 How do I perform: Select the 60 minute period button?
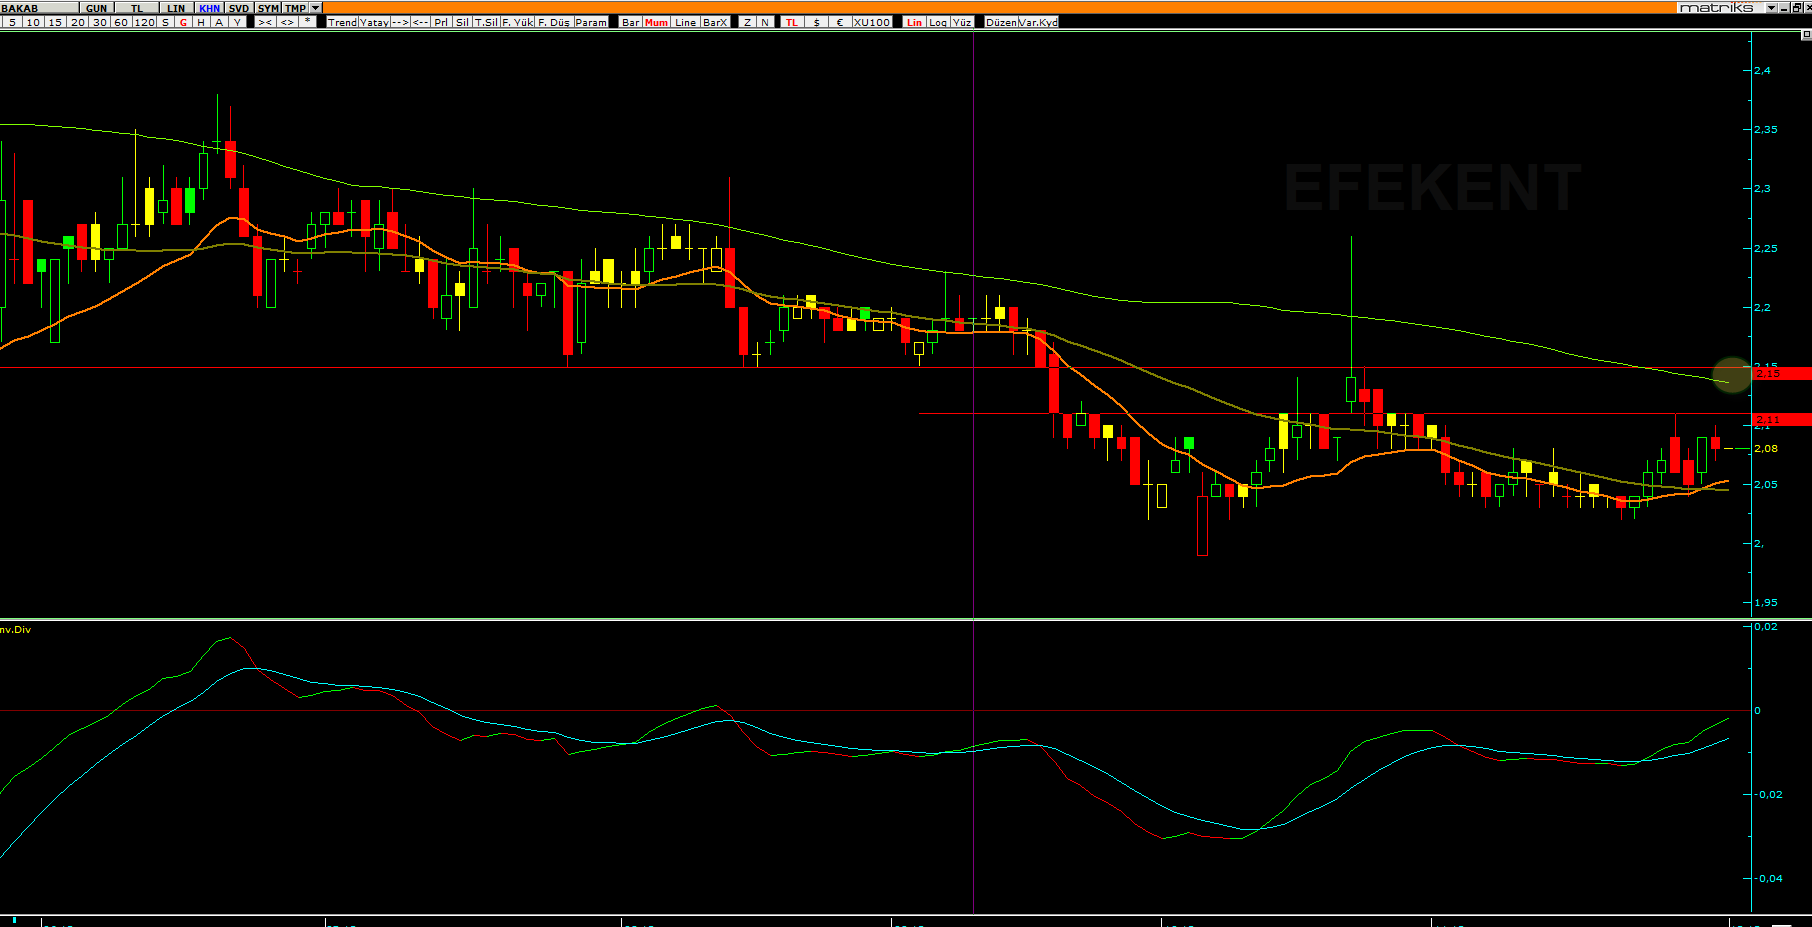121,22
